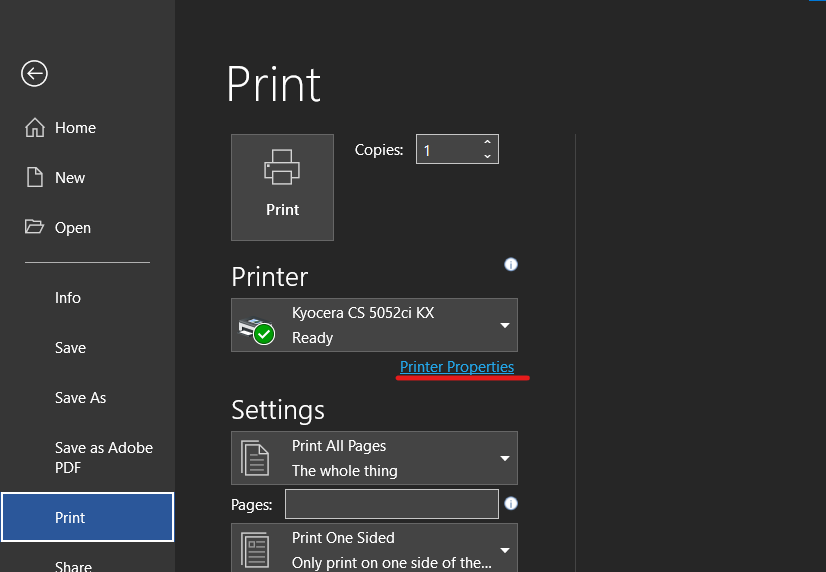This screenshot has width=826, height=572.
Task: Click the Home house icon
Action: coord(35,128)
